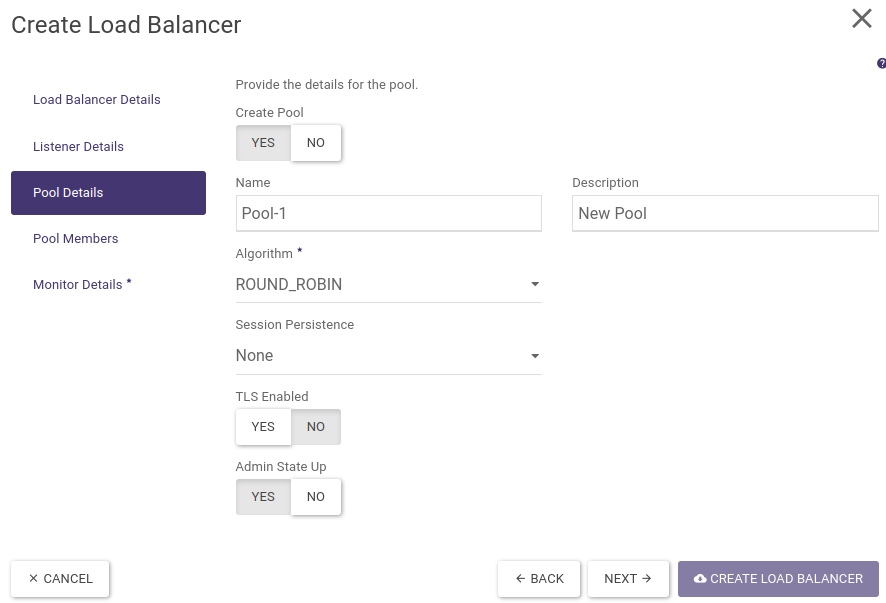The height and width of the screenshot is (603, 886).
Task: Set TLS Enabled to No
Action: pyautogui.click(x=316, y=427)
